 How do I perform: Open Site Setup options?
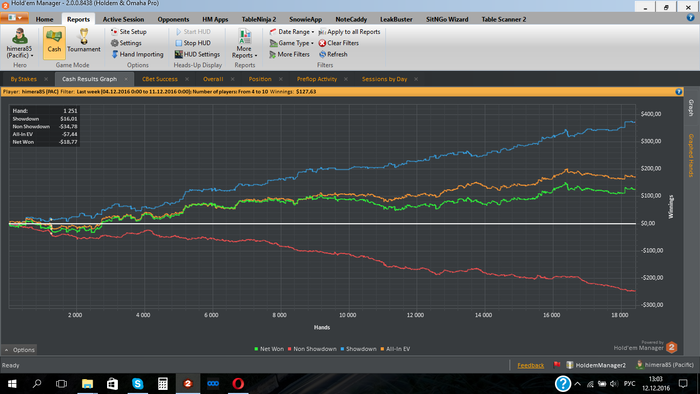point(129,32)
